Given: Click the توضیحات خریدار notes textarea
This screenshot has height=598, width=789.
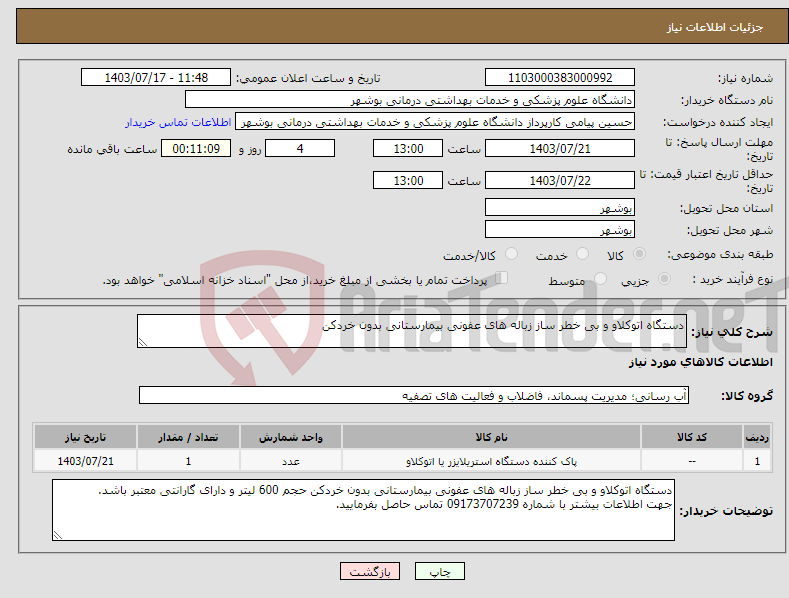Looking at the screenshot, I should [363, 510].
